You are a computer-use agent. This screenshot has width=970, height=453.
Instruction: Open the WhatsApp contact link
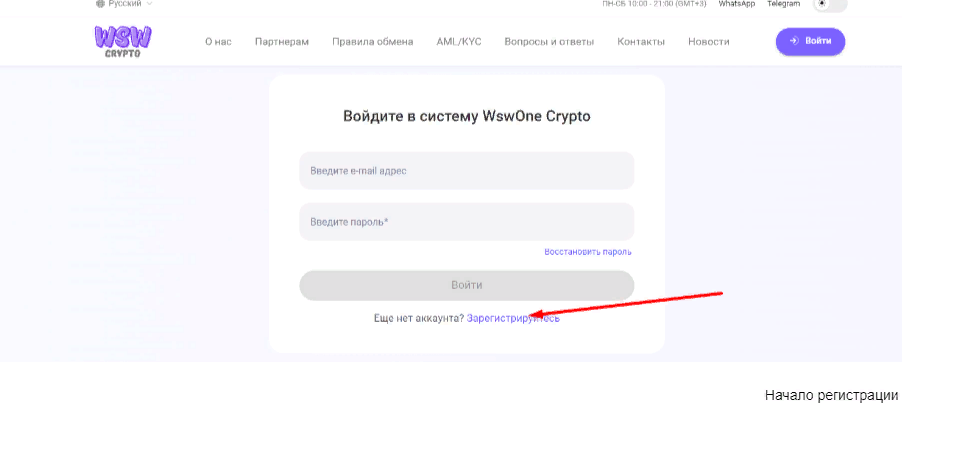pyautogui.click(x=736, y=4)
